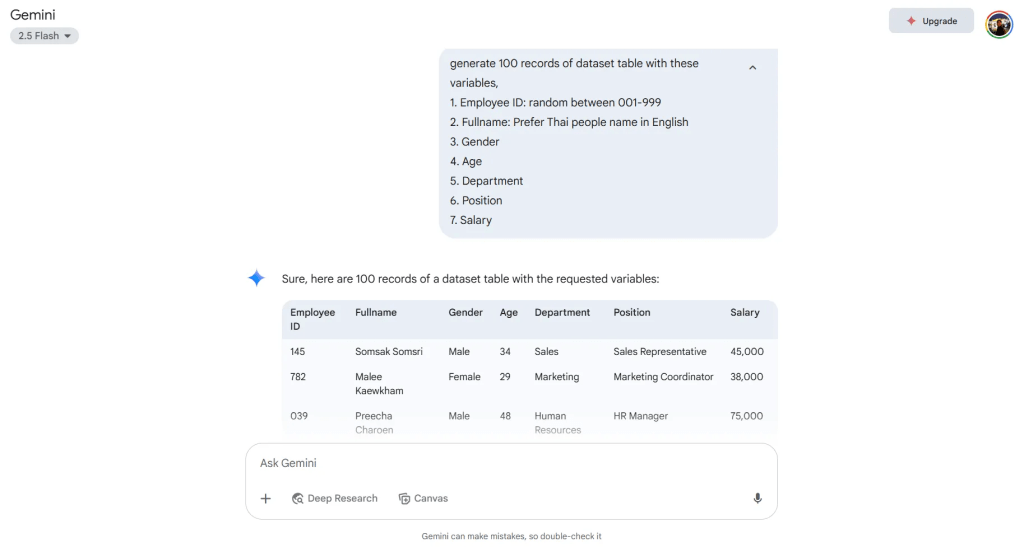Enable the Deep Research tool
The width and height of the screenshot is (1024, 547).
335,498
